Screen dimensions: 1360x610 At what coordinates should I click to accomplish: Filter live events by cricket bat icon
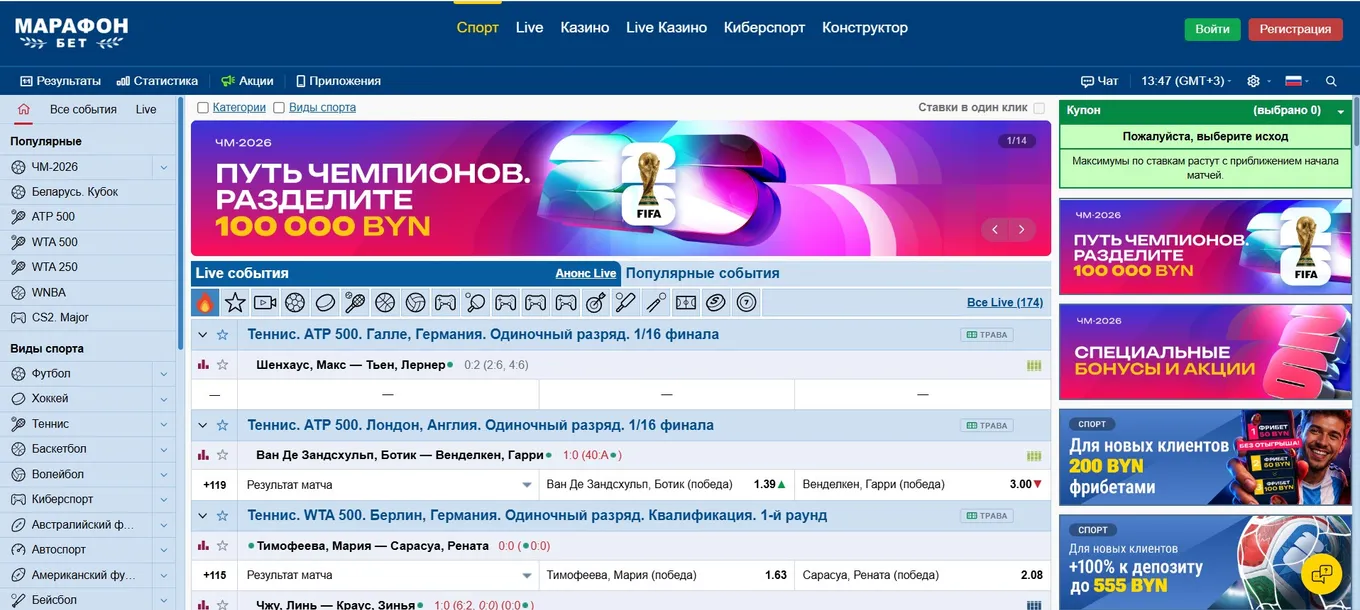tap(625, 302)
